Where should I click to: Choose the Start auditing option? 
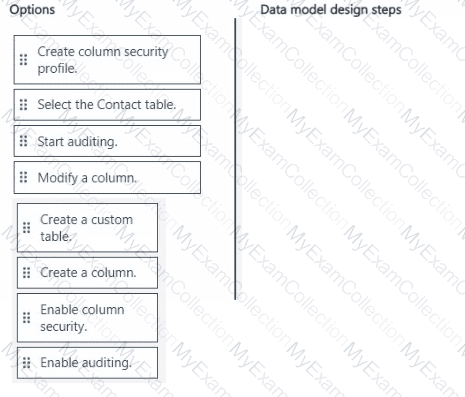tap(107, 141)
